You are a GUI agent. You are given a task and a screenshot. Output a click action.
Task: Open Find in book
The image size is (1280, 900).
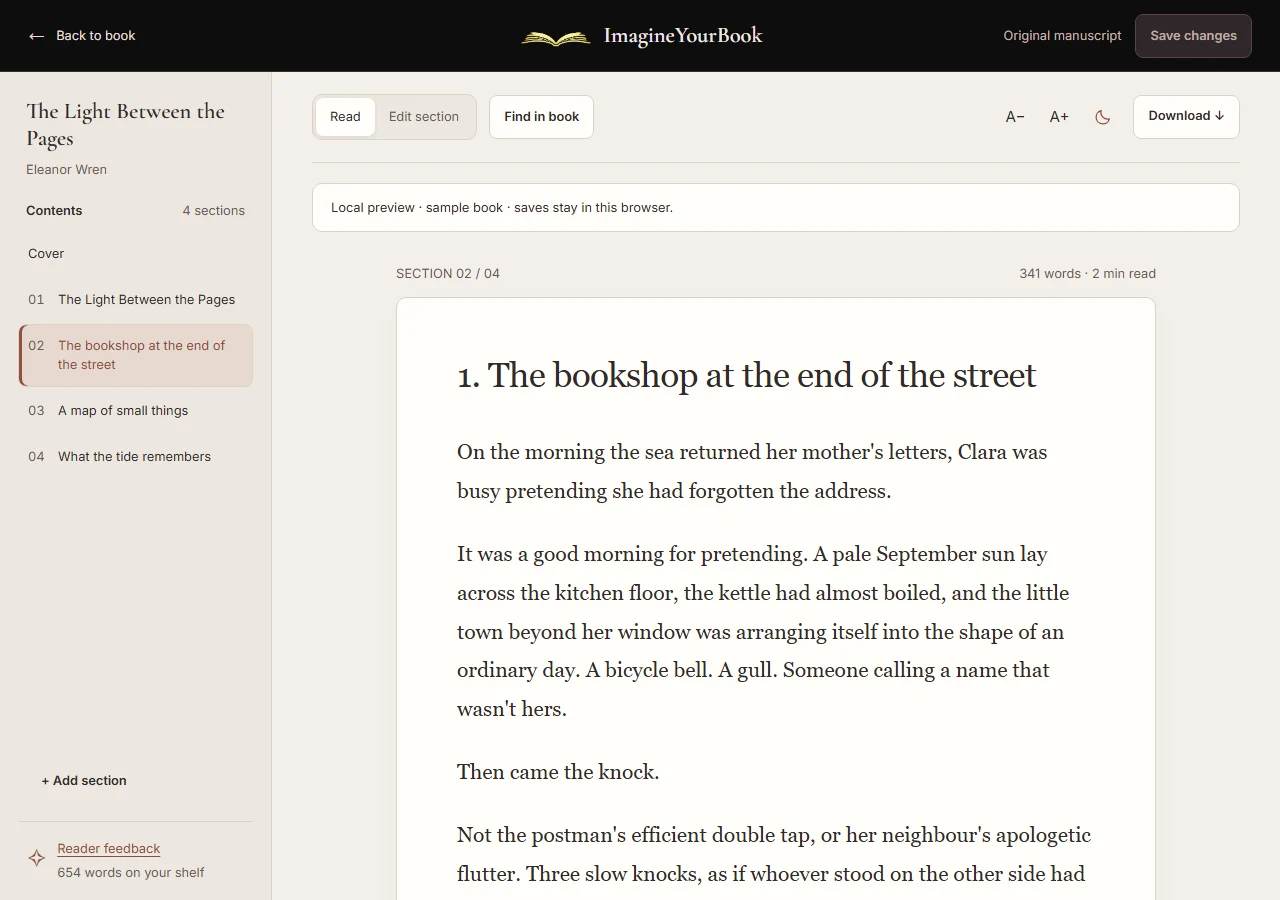(x=541, y=117)
